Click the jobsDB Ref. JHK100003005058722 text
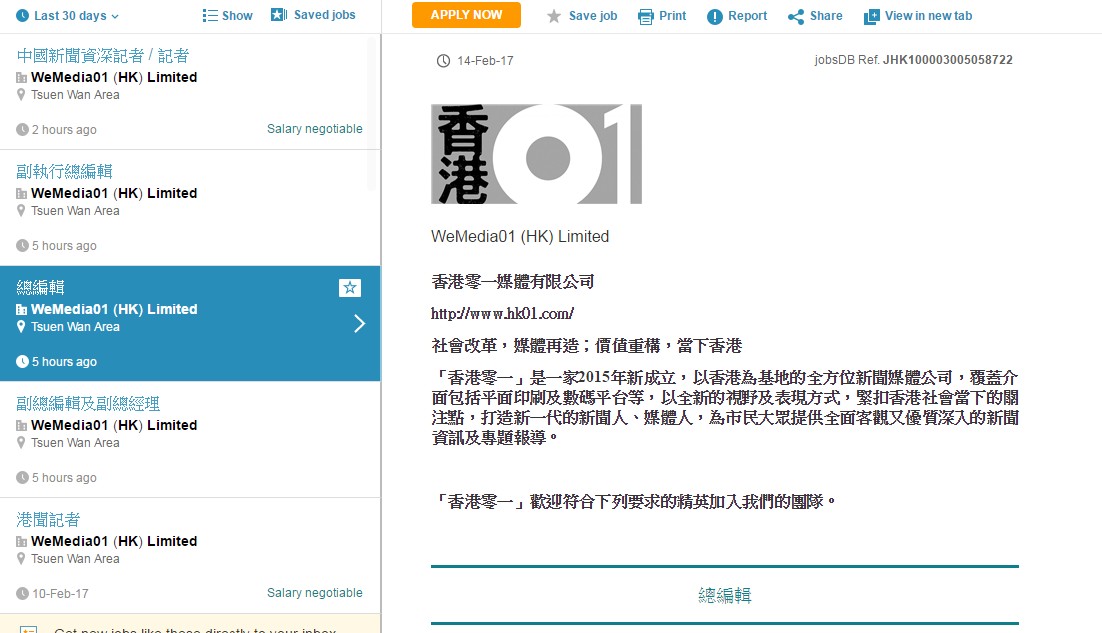 coord(914,60)
